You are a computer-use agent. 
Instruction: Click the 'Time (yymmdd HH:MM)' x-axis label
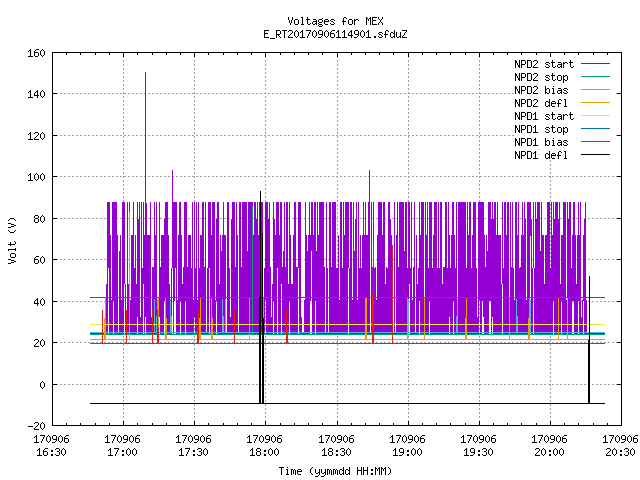(335, 471)
